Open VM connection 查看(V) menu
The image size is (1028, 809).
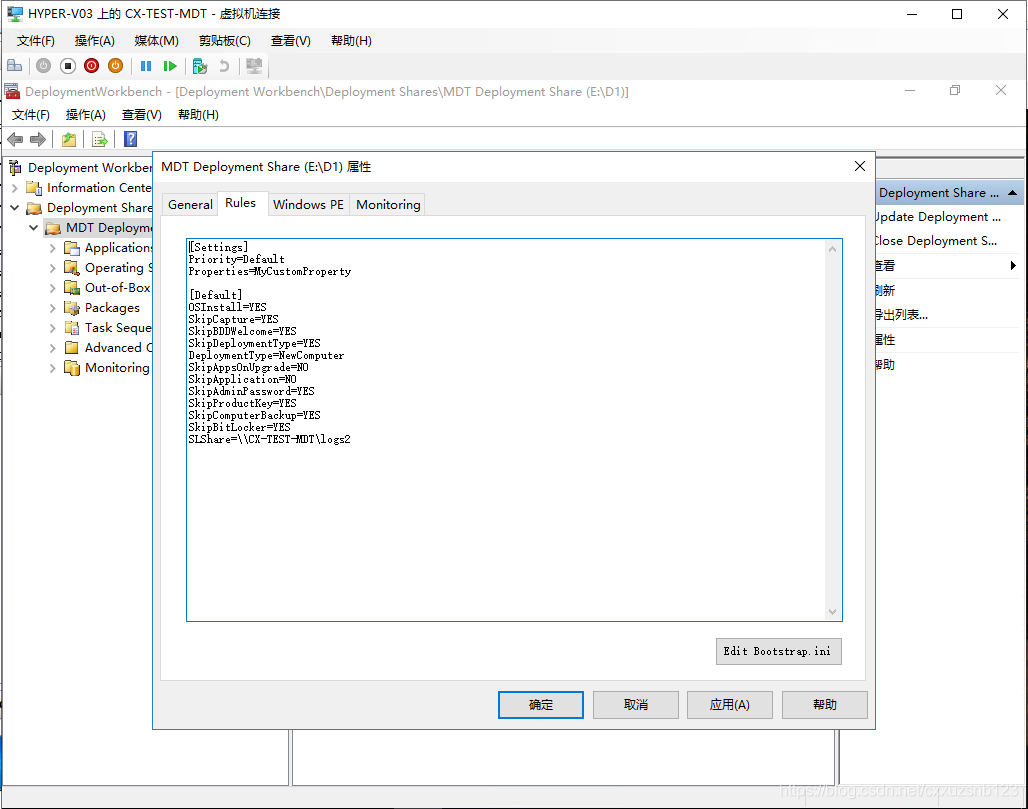pyautogui.click(x=290, y=41)
